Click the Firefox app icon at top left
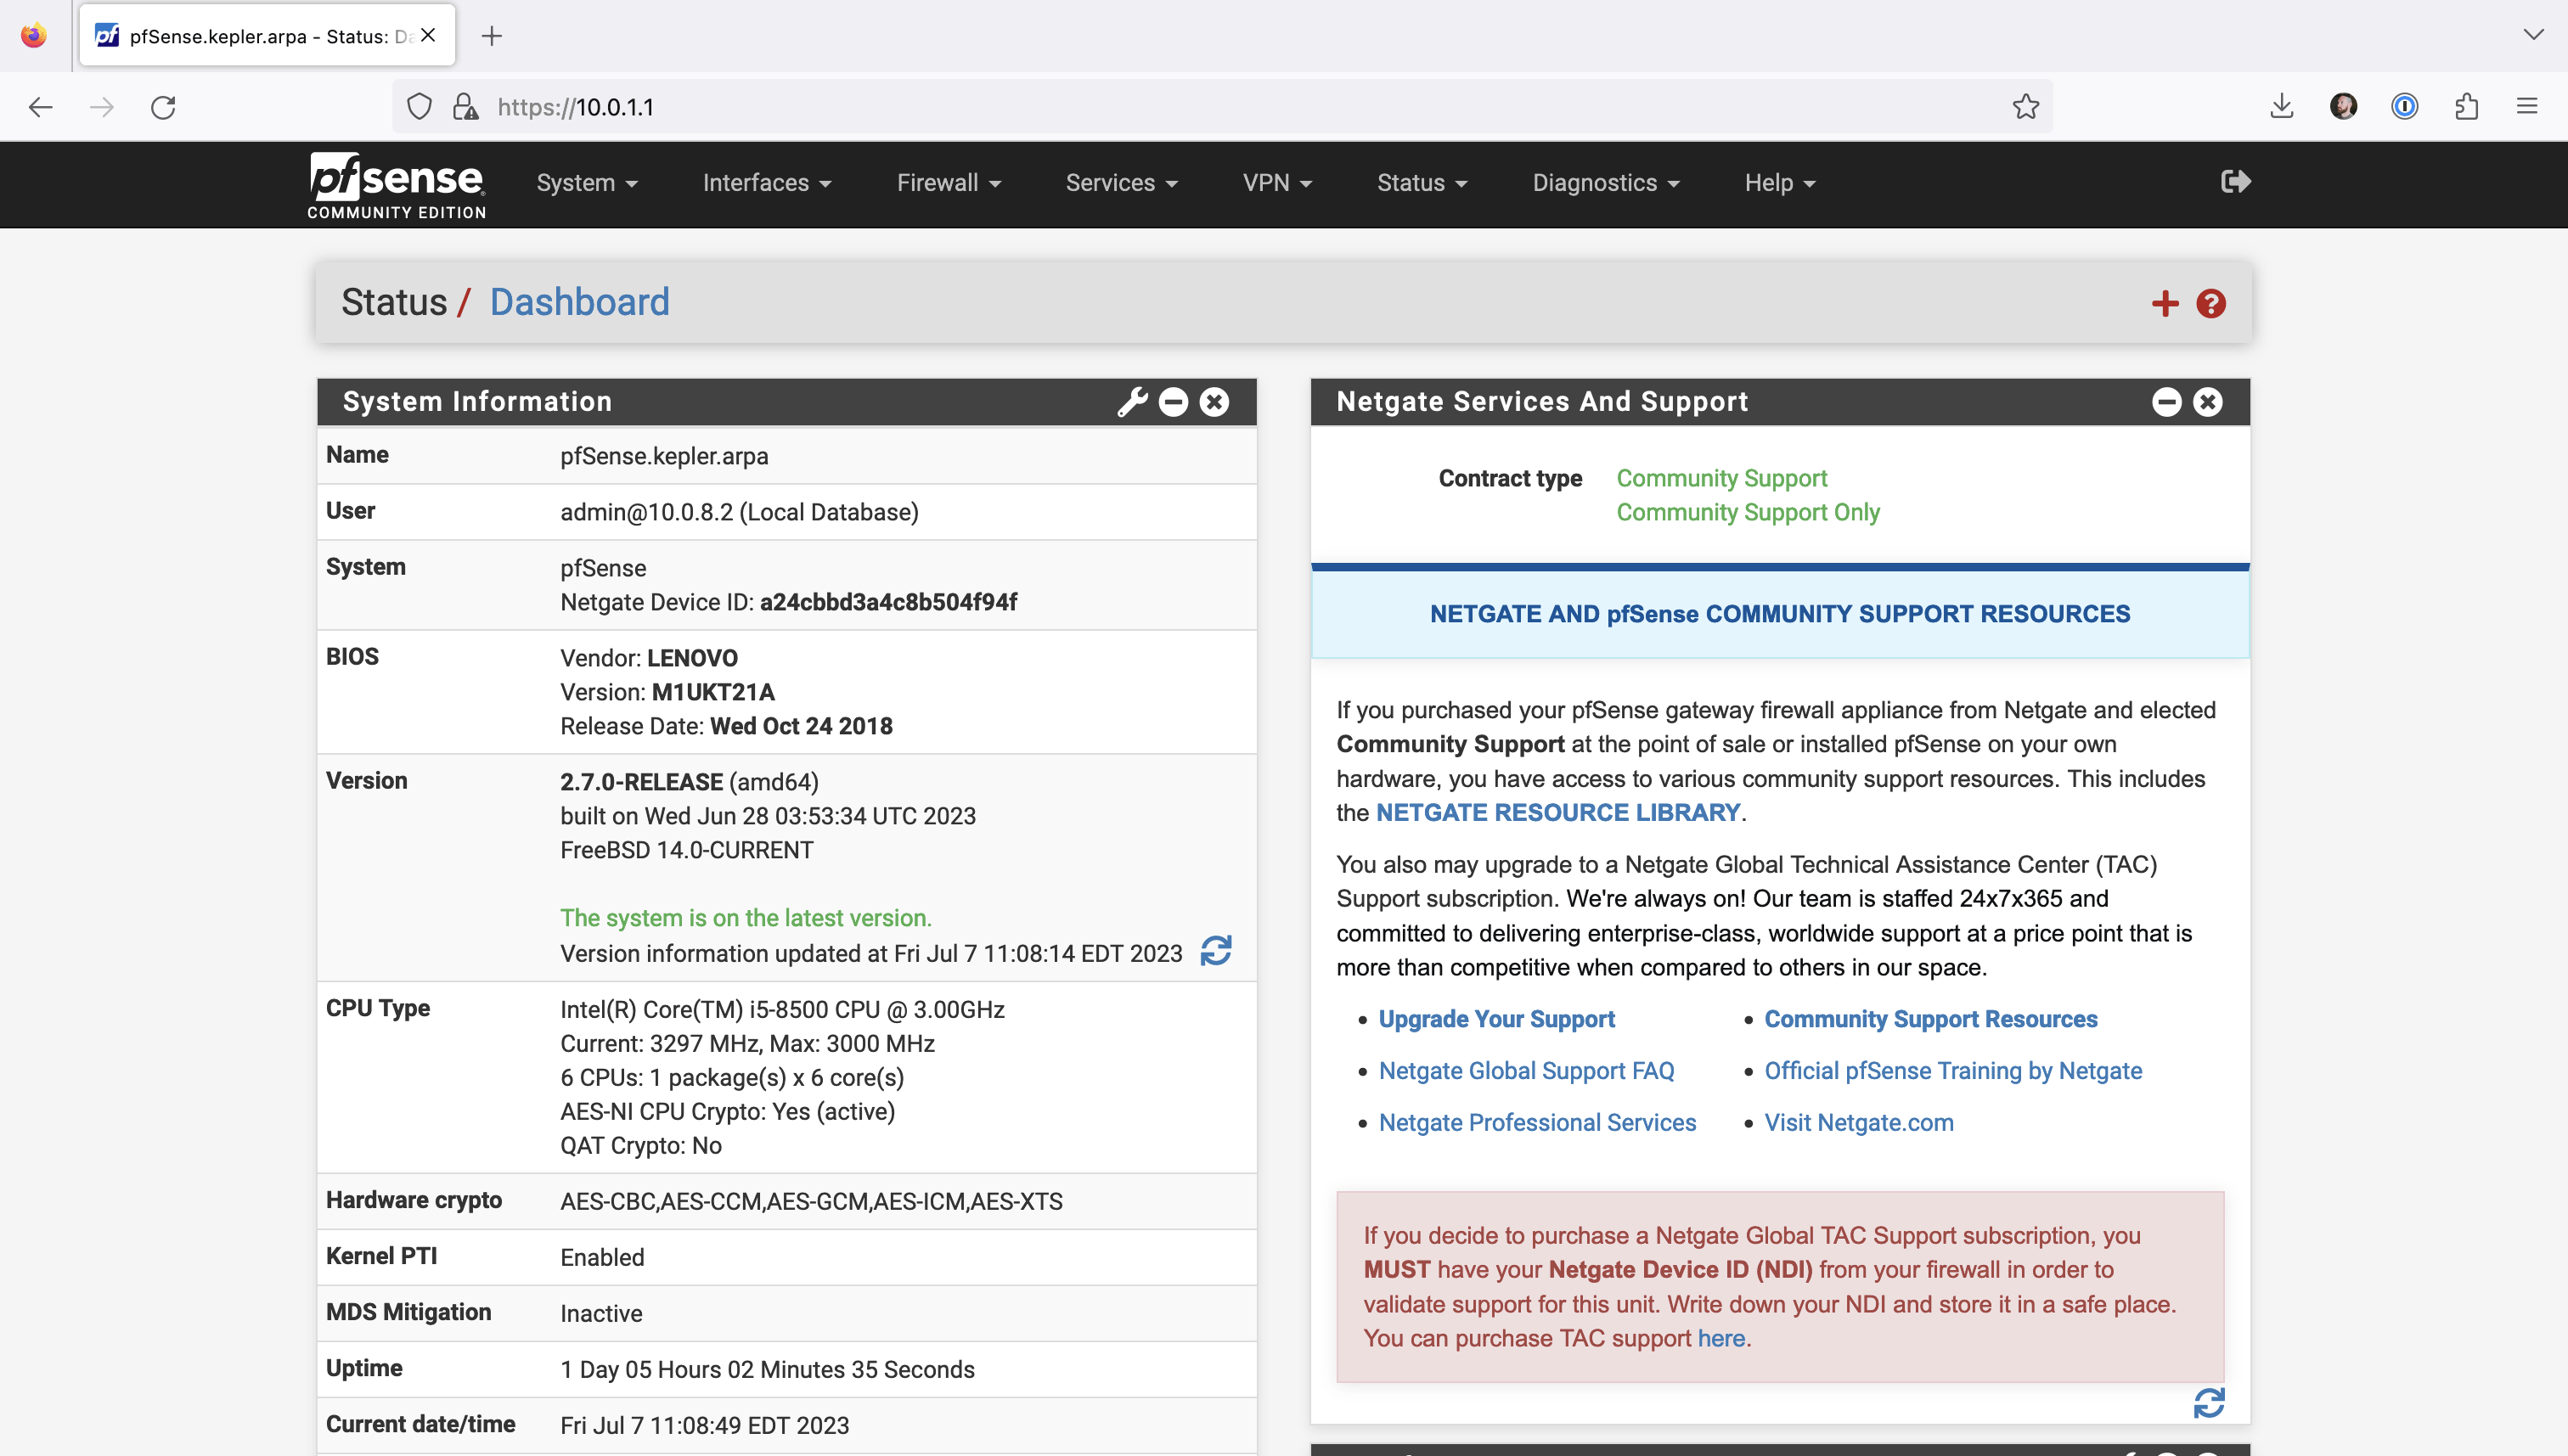Image resolution: width=2568 pixels, height=1456 pixels. [33, 35]
